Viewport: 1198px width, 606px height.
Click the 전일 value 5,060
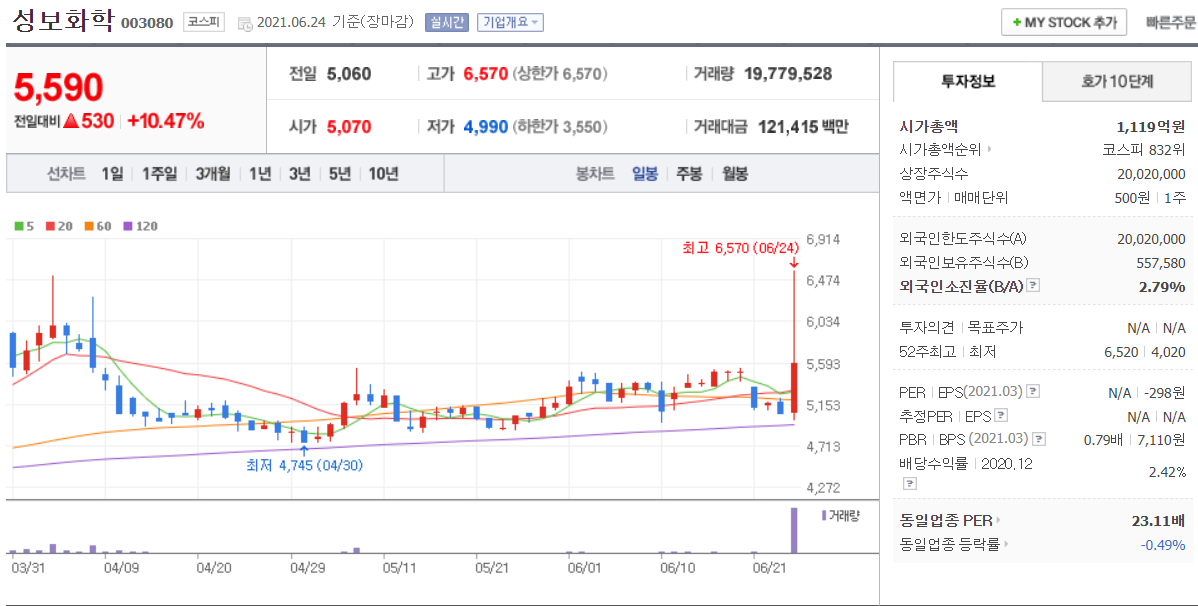348,74
